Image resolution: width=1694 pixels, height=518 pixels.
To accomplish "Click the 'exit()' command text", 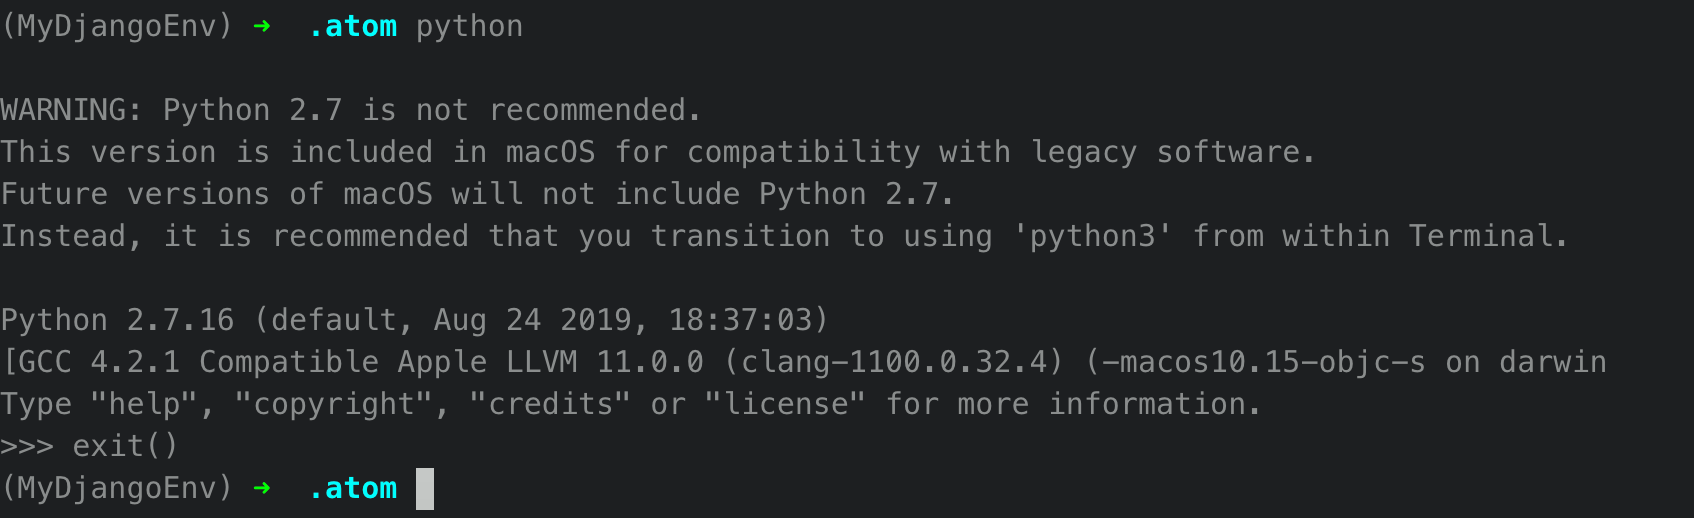I will [125, 446].
